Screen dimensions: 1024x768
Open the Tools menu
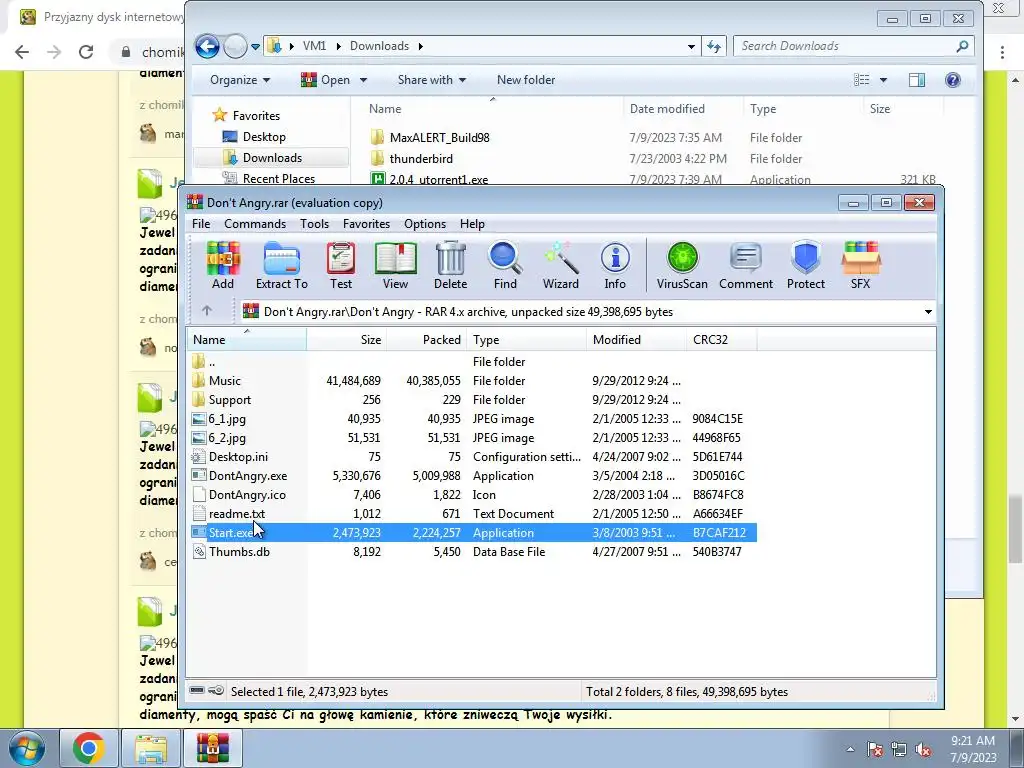click(x=314, y=224)
